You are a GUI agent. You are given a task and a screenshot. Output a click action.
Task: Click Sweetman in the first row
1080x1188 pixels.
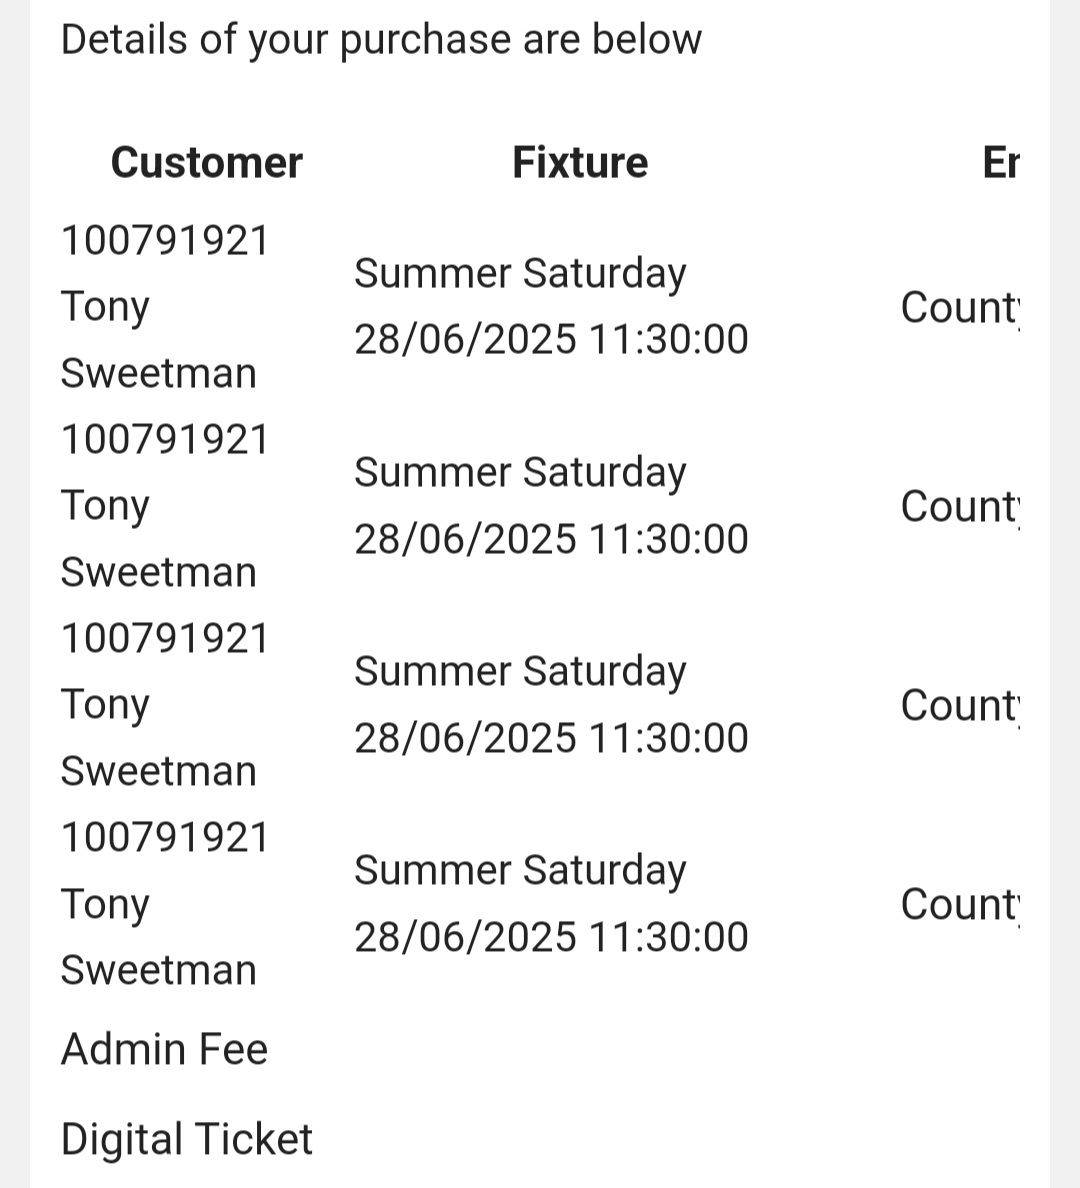(158, 374)
